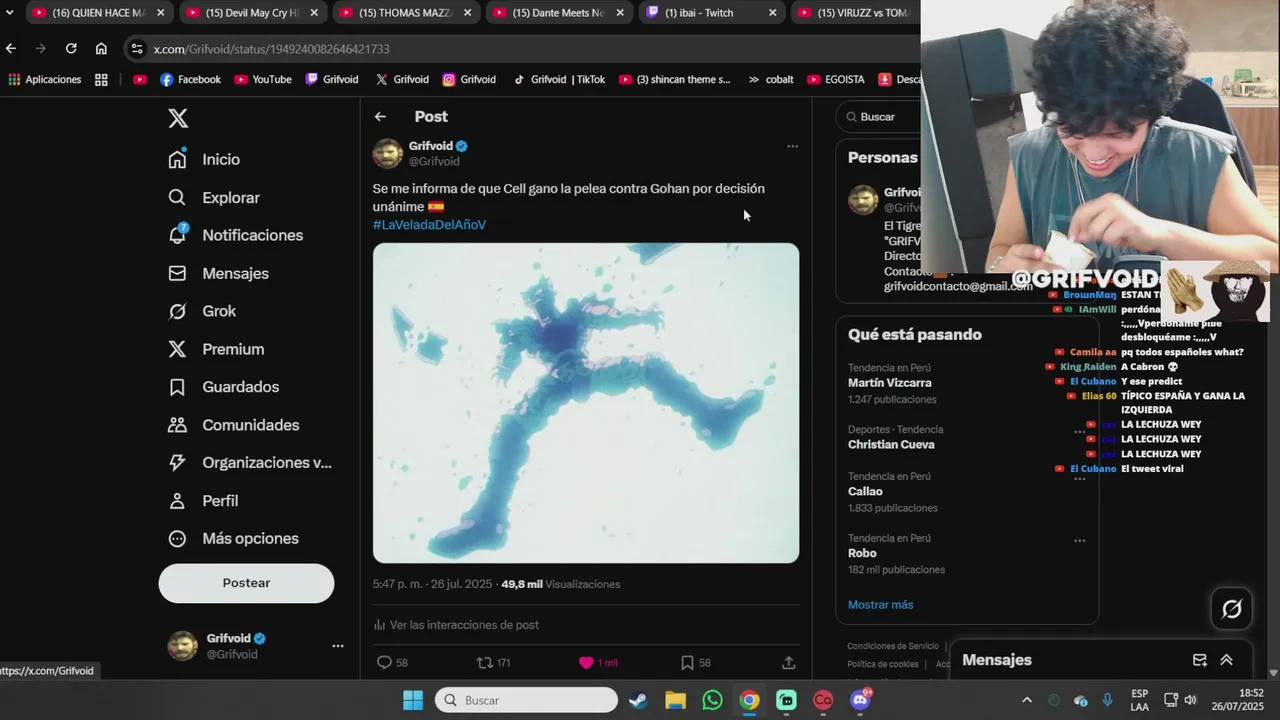Viewport: 1280px width, 720px height.
Task: Open Martín Vizcarra trend
Action: click(889, 383)
